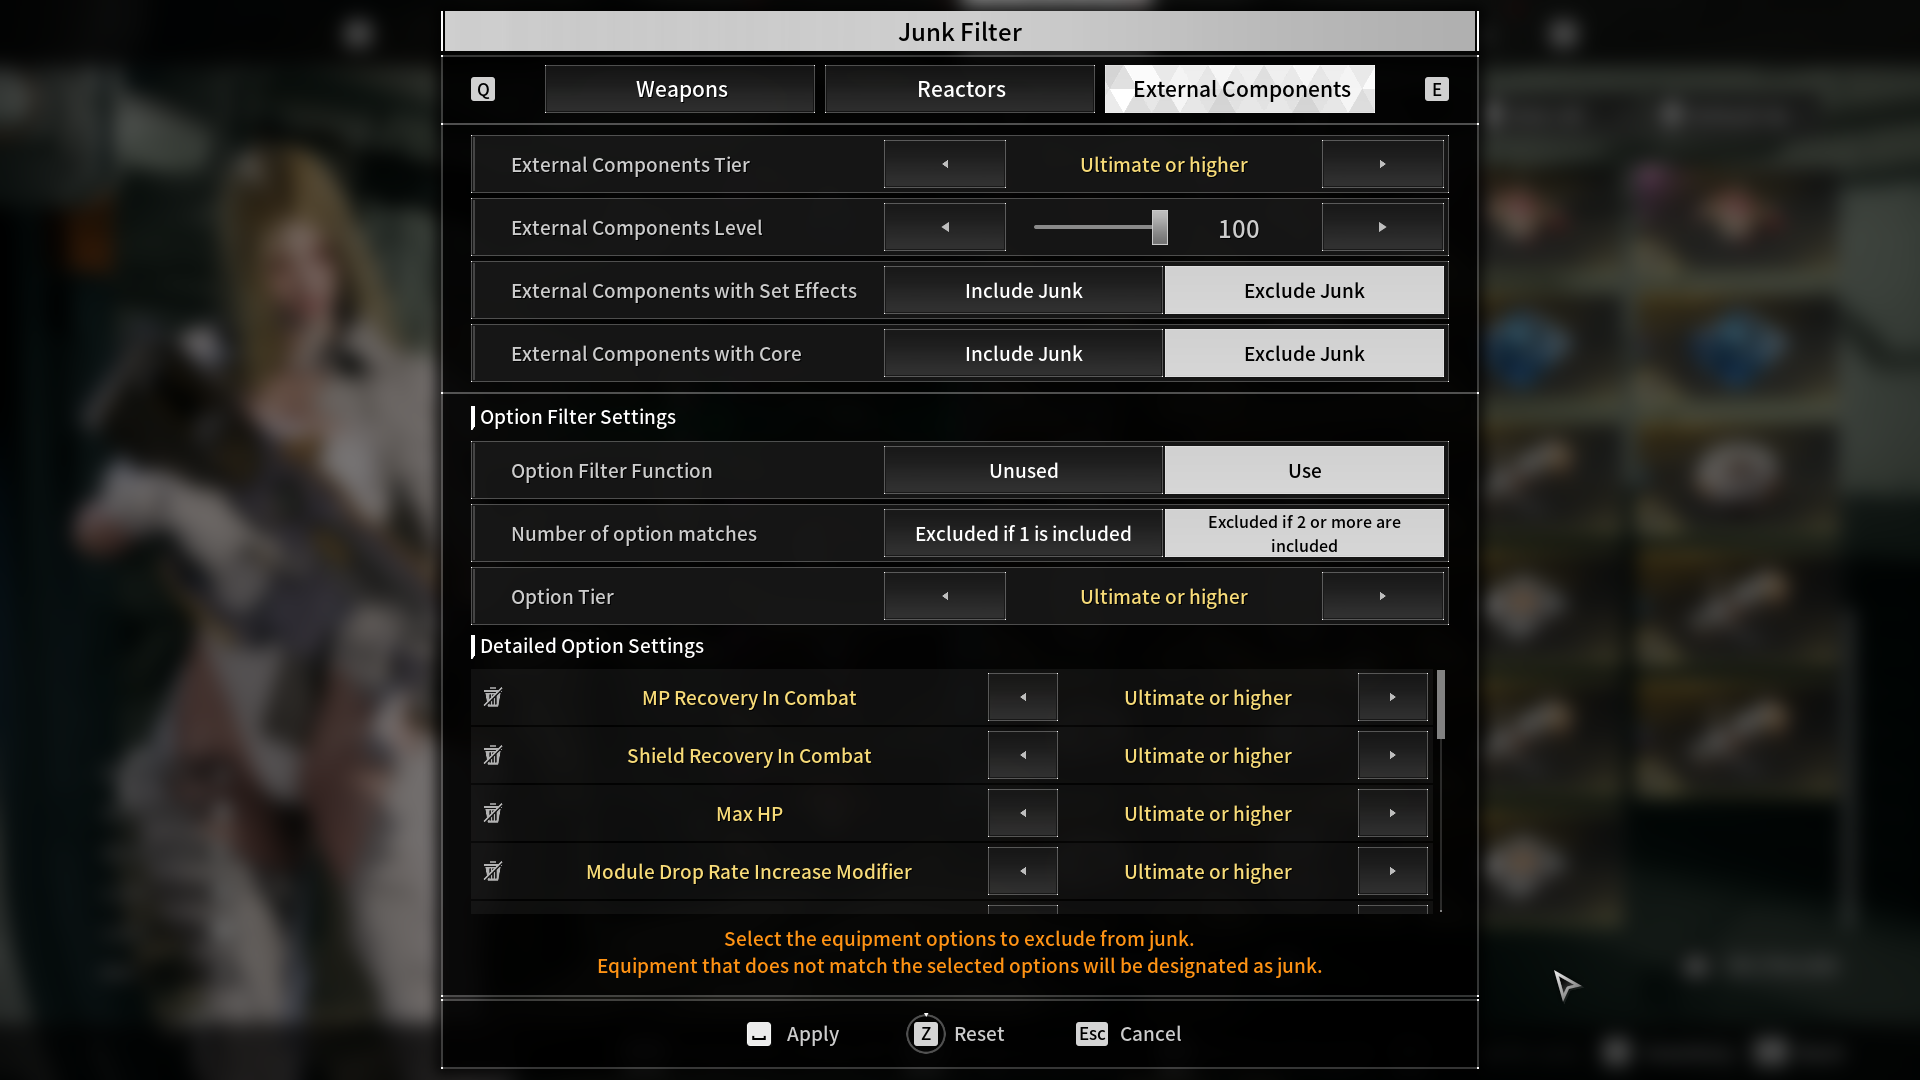Viewport: 1920px width, 1080px height.
Task: Select the External Components tab
Action: (1240, 89)
